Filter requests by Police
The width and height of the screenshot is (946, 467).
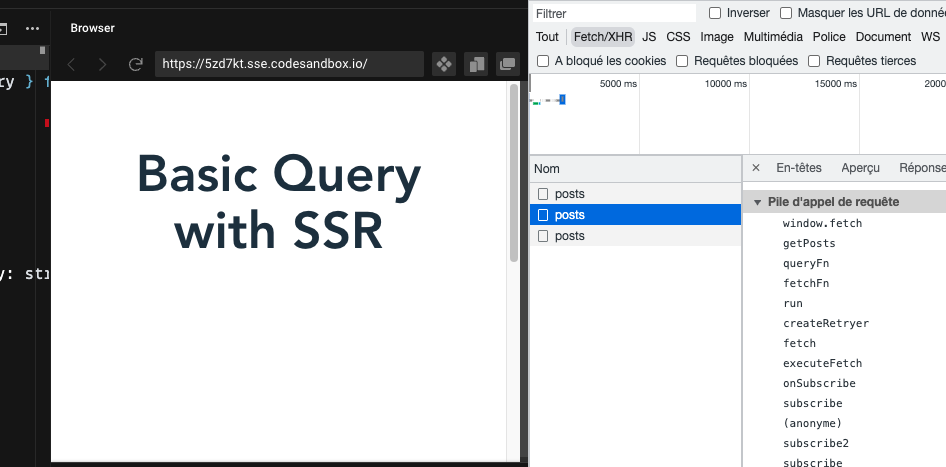tap(829, 37)
